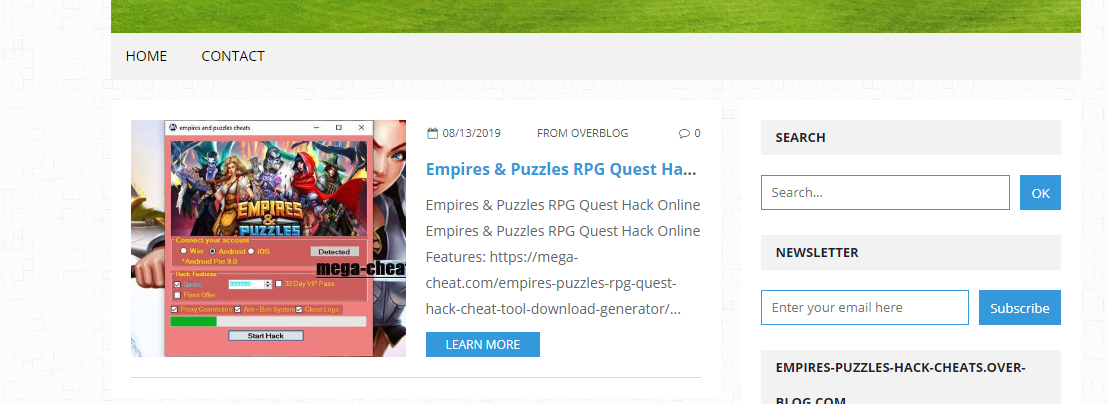
Task: Select the Android radio button
Action: click(x=212, y=251)
